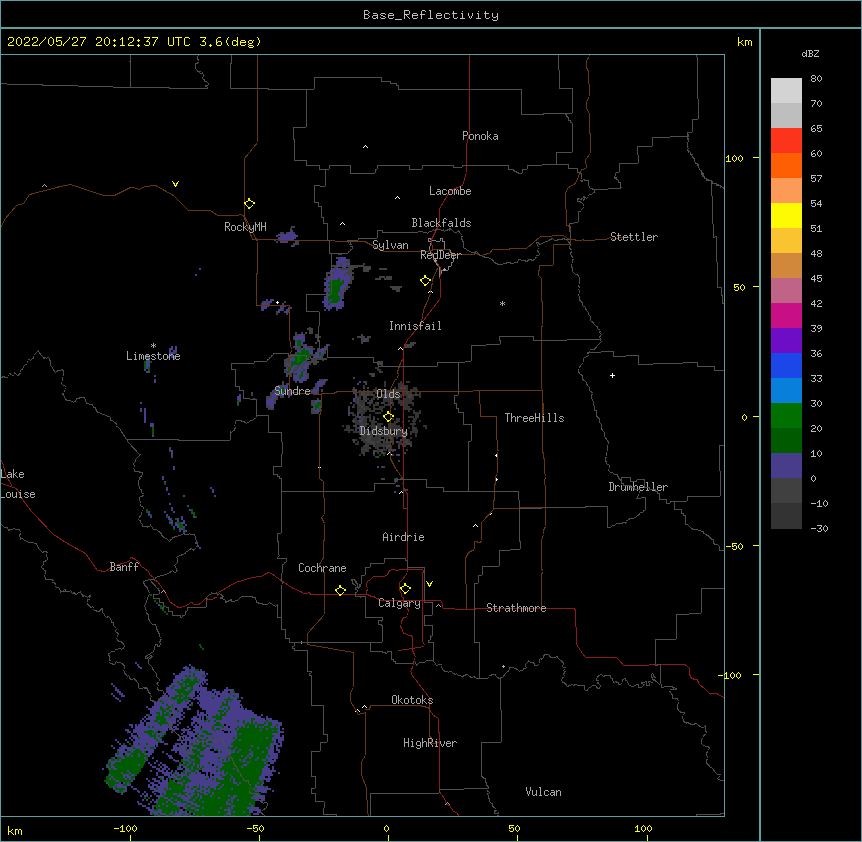Click the 80 value on the dBZ scale
Viewport: 862px width, 842px height.
coord(816,79)
